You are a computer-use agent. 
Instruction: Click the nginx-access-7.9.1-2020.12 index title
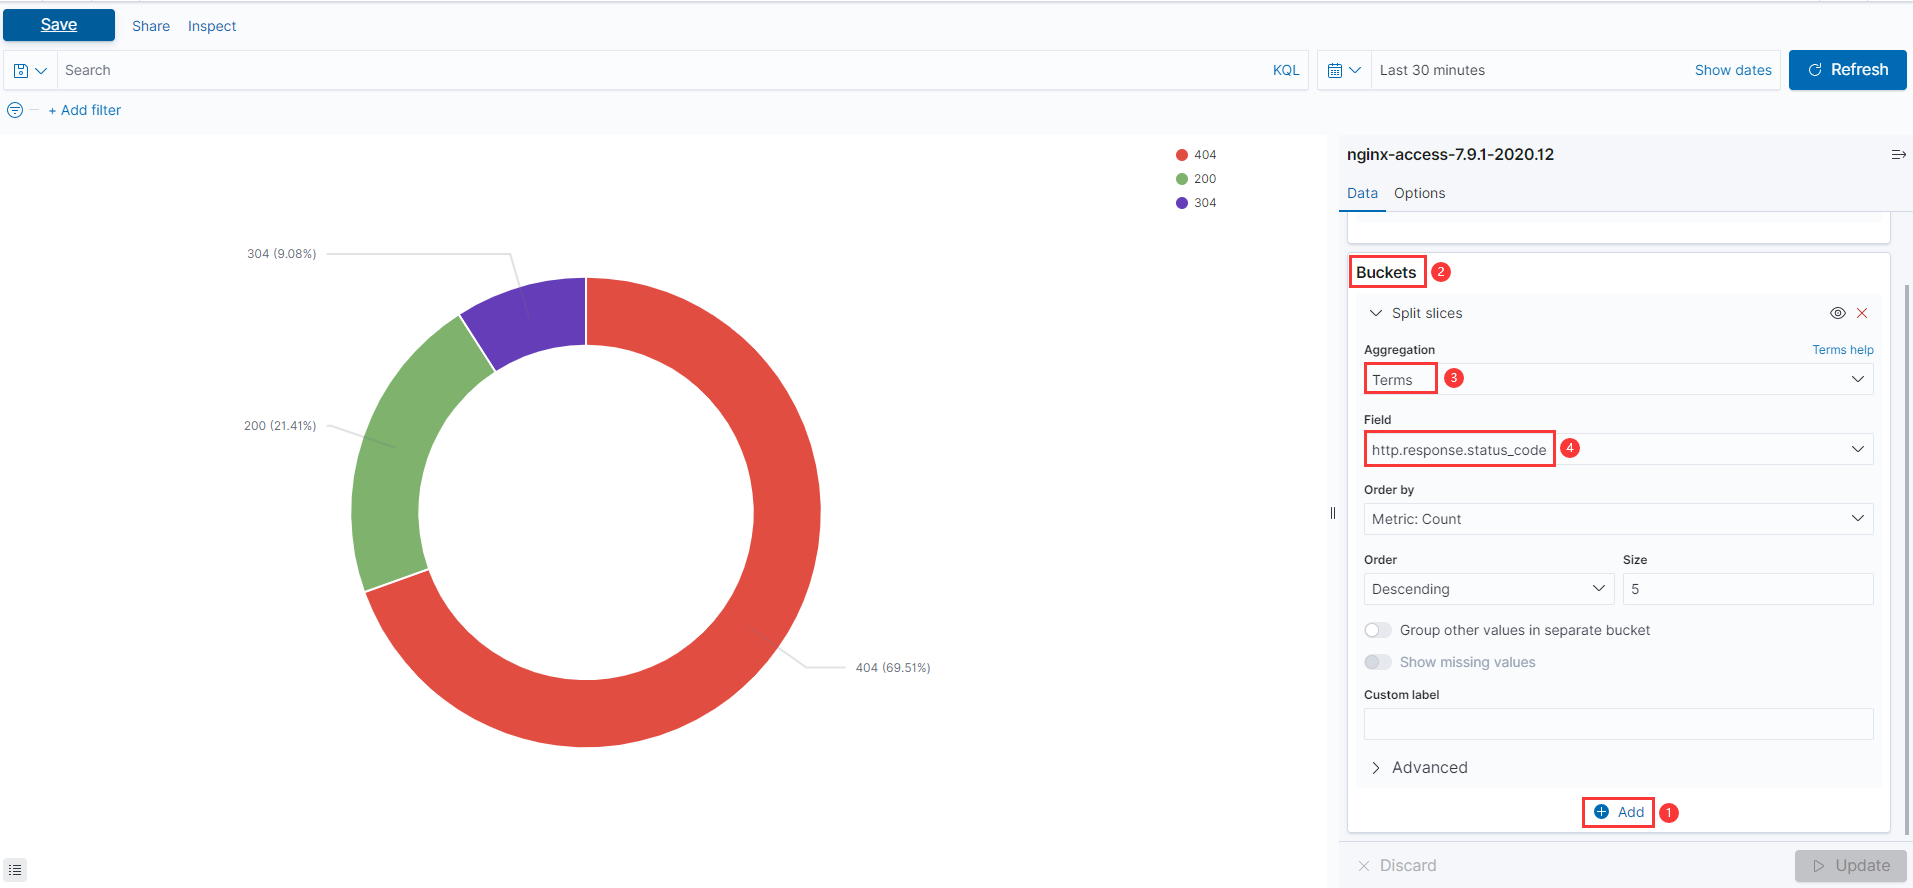1450,155
